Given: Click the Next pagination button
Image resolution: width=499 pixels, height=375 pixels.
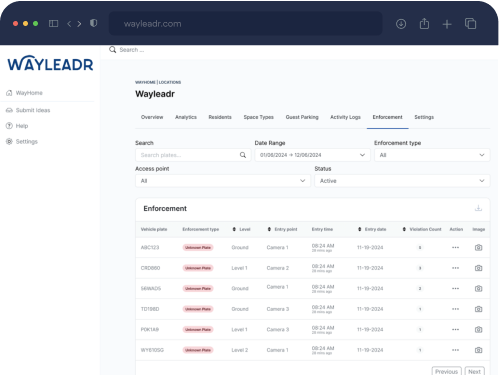Looking at the screenshot, I should coord(474,371).
